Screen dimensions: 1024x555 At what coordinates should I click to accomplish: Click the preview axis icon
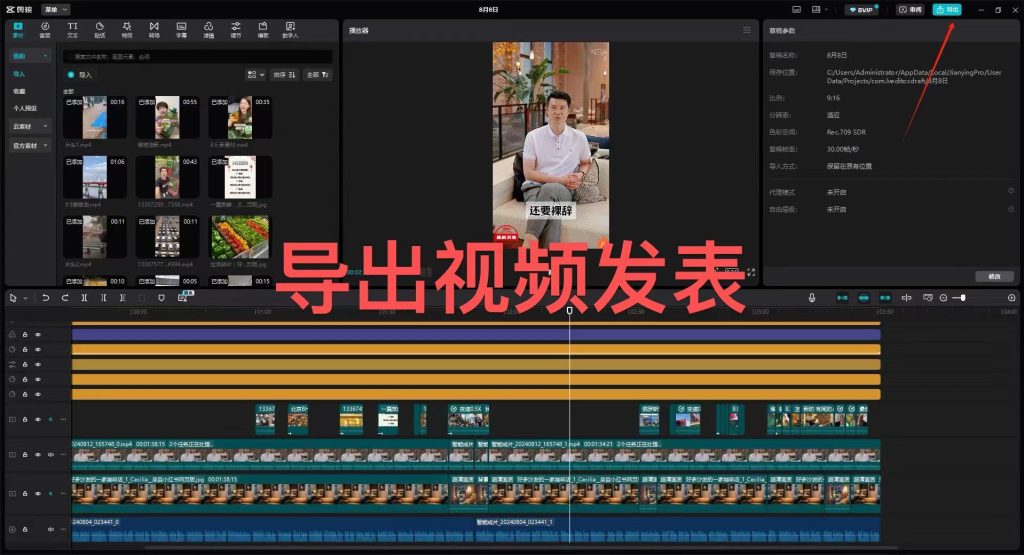[x=906, y=298]
